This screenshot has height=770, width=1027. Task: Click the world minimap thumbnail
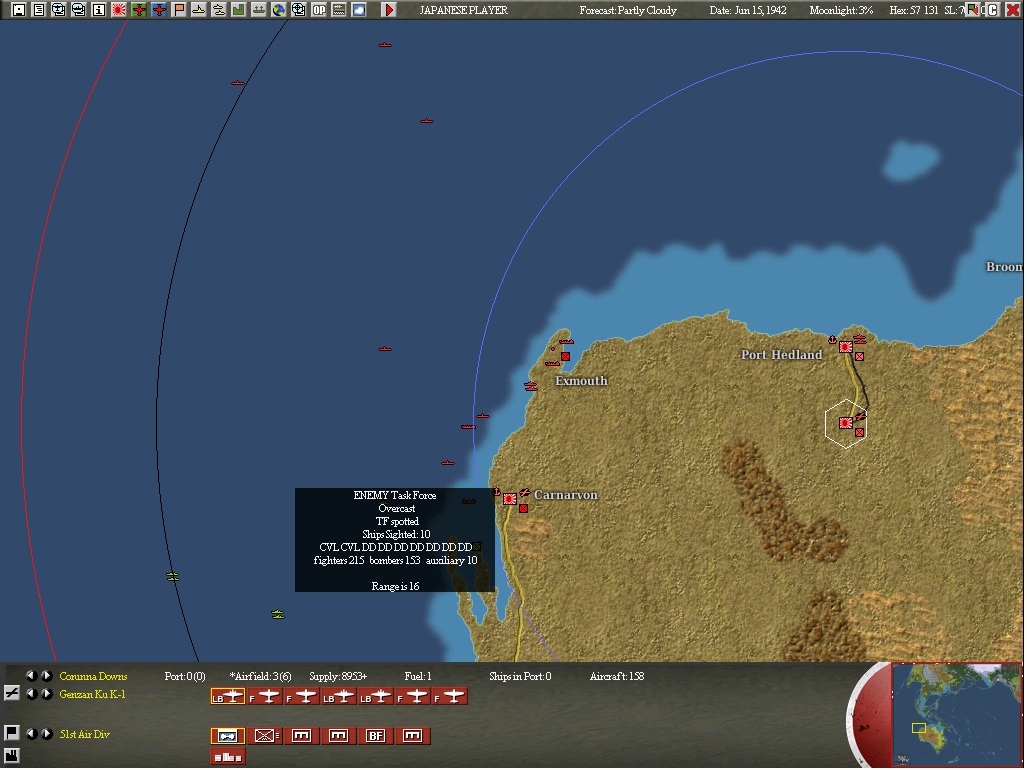956,714
